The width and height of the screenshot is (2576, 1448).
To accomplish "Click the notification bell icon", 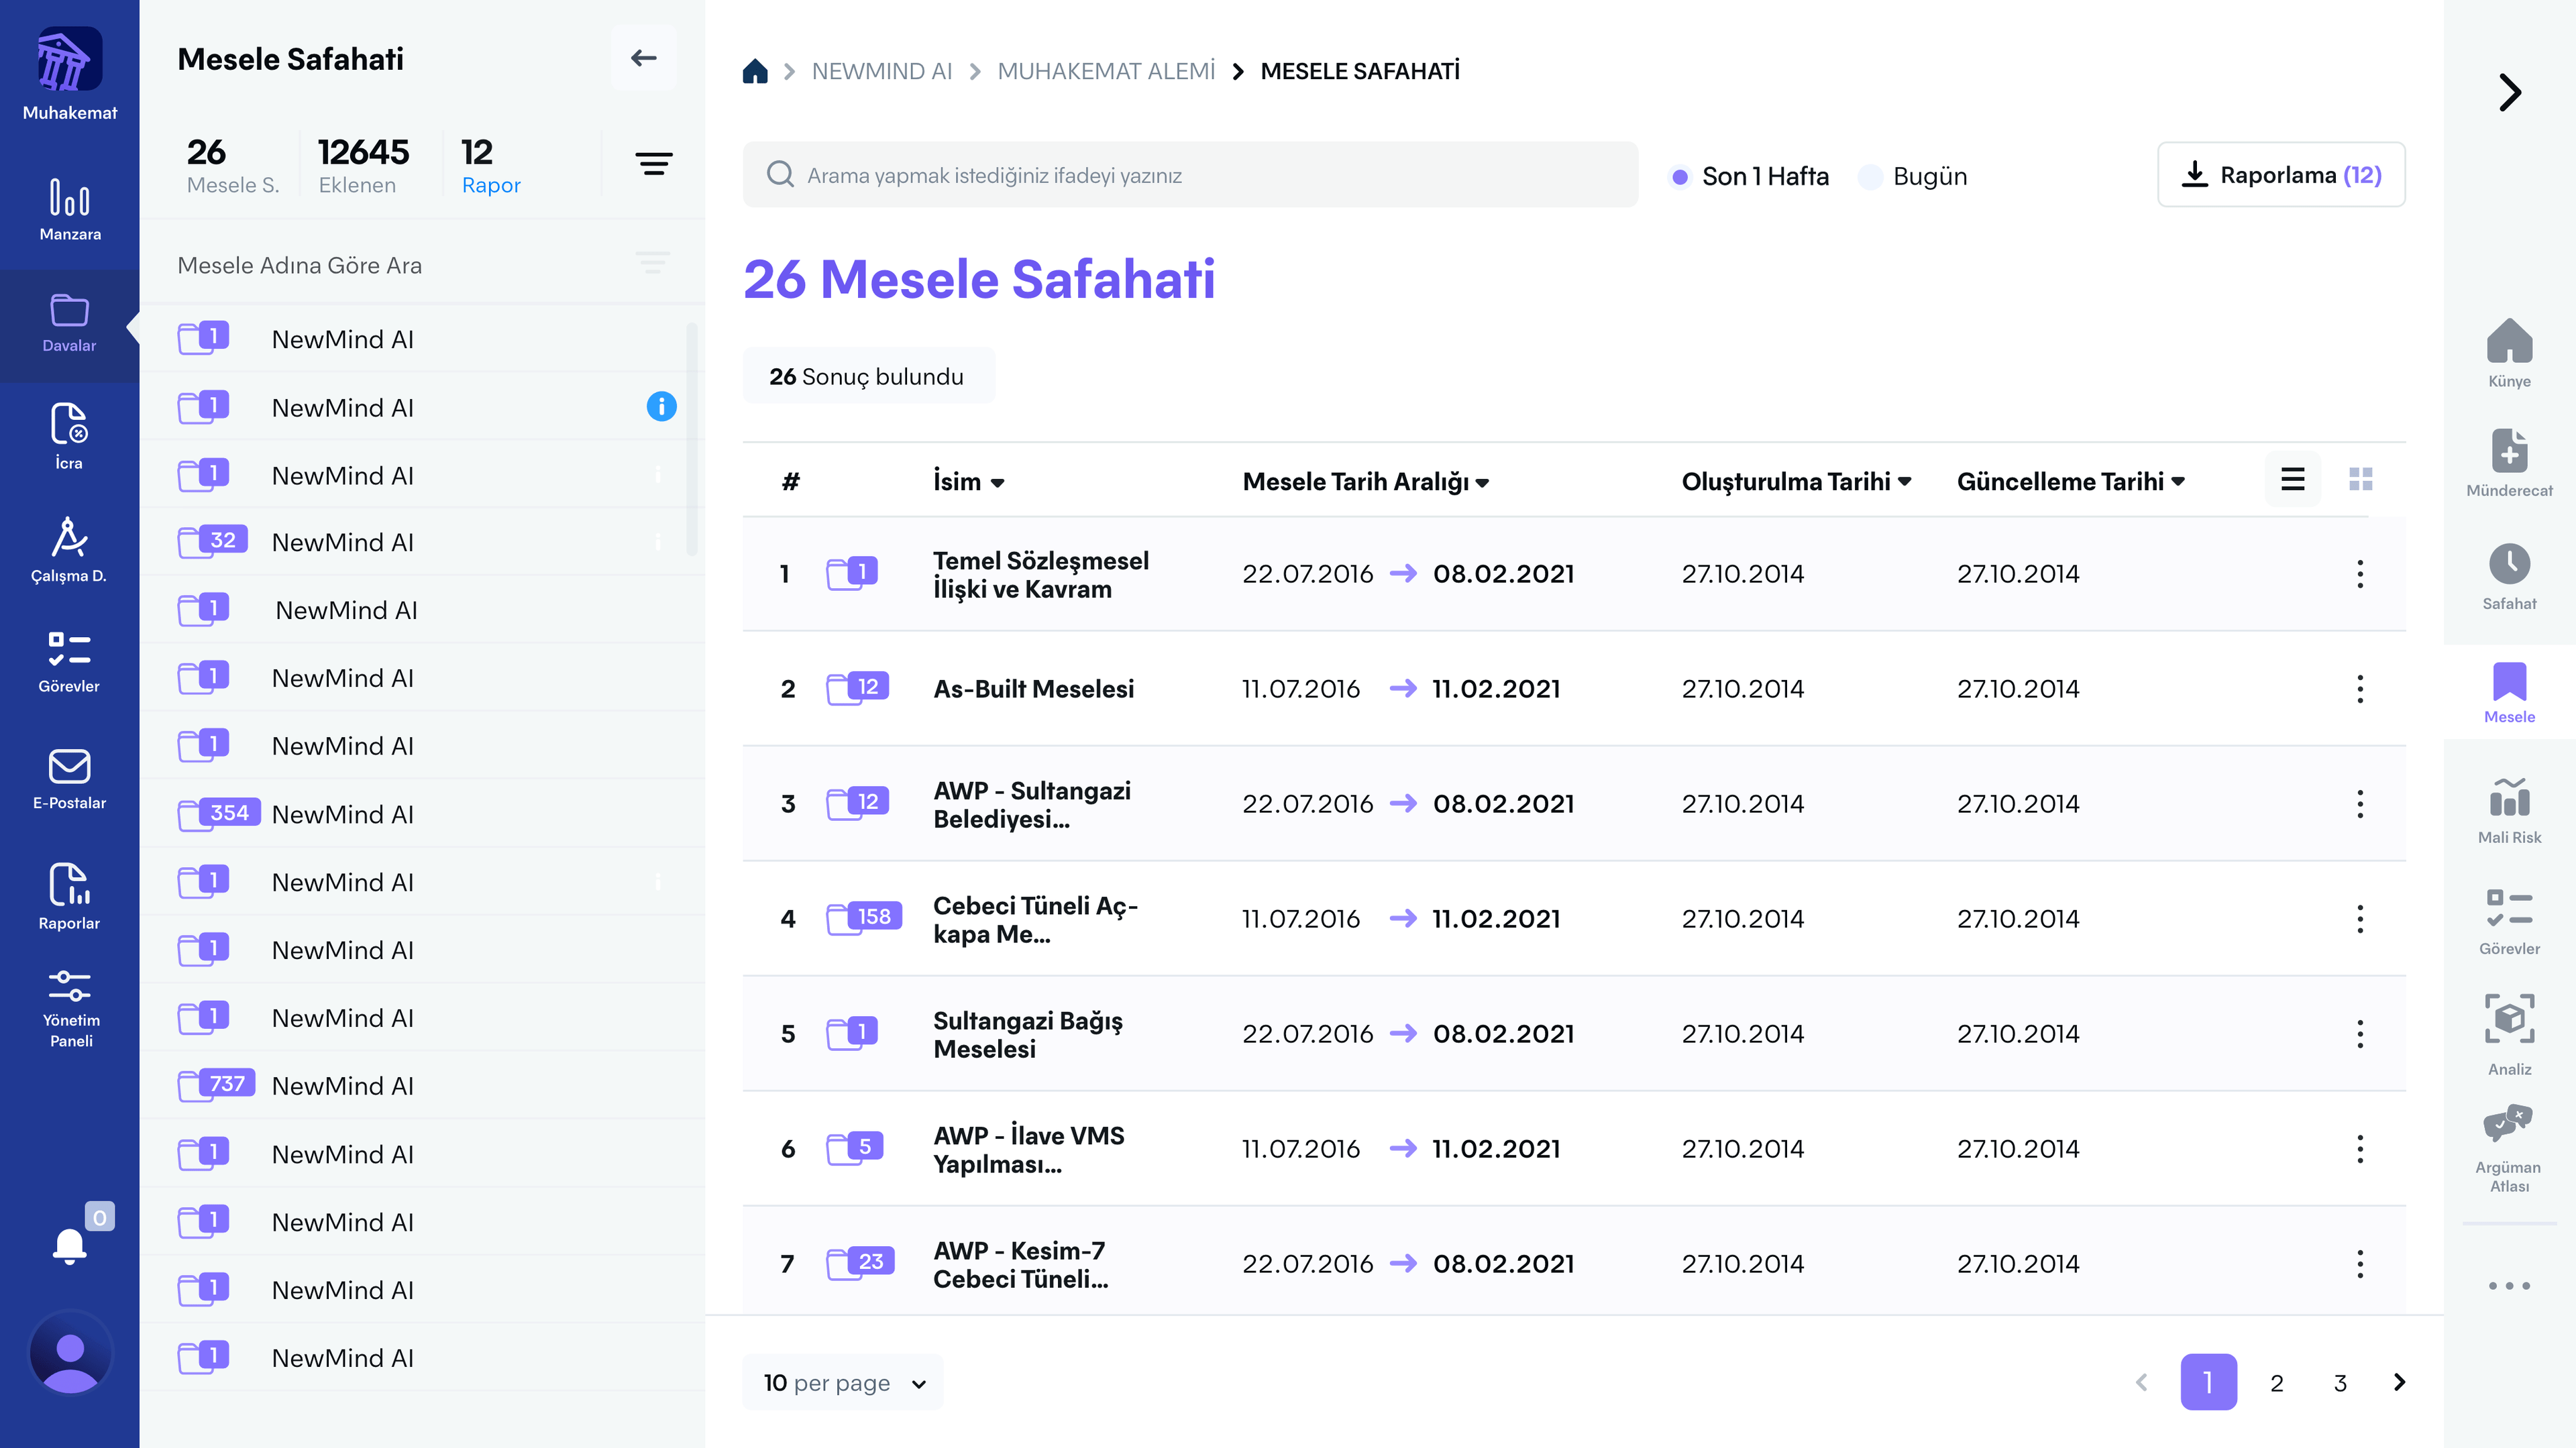I will coord(69,1246).
